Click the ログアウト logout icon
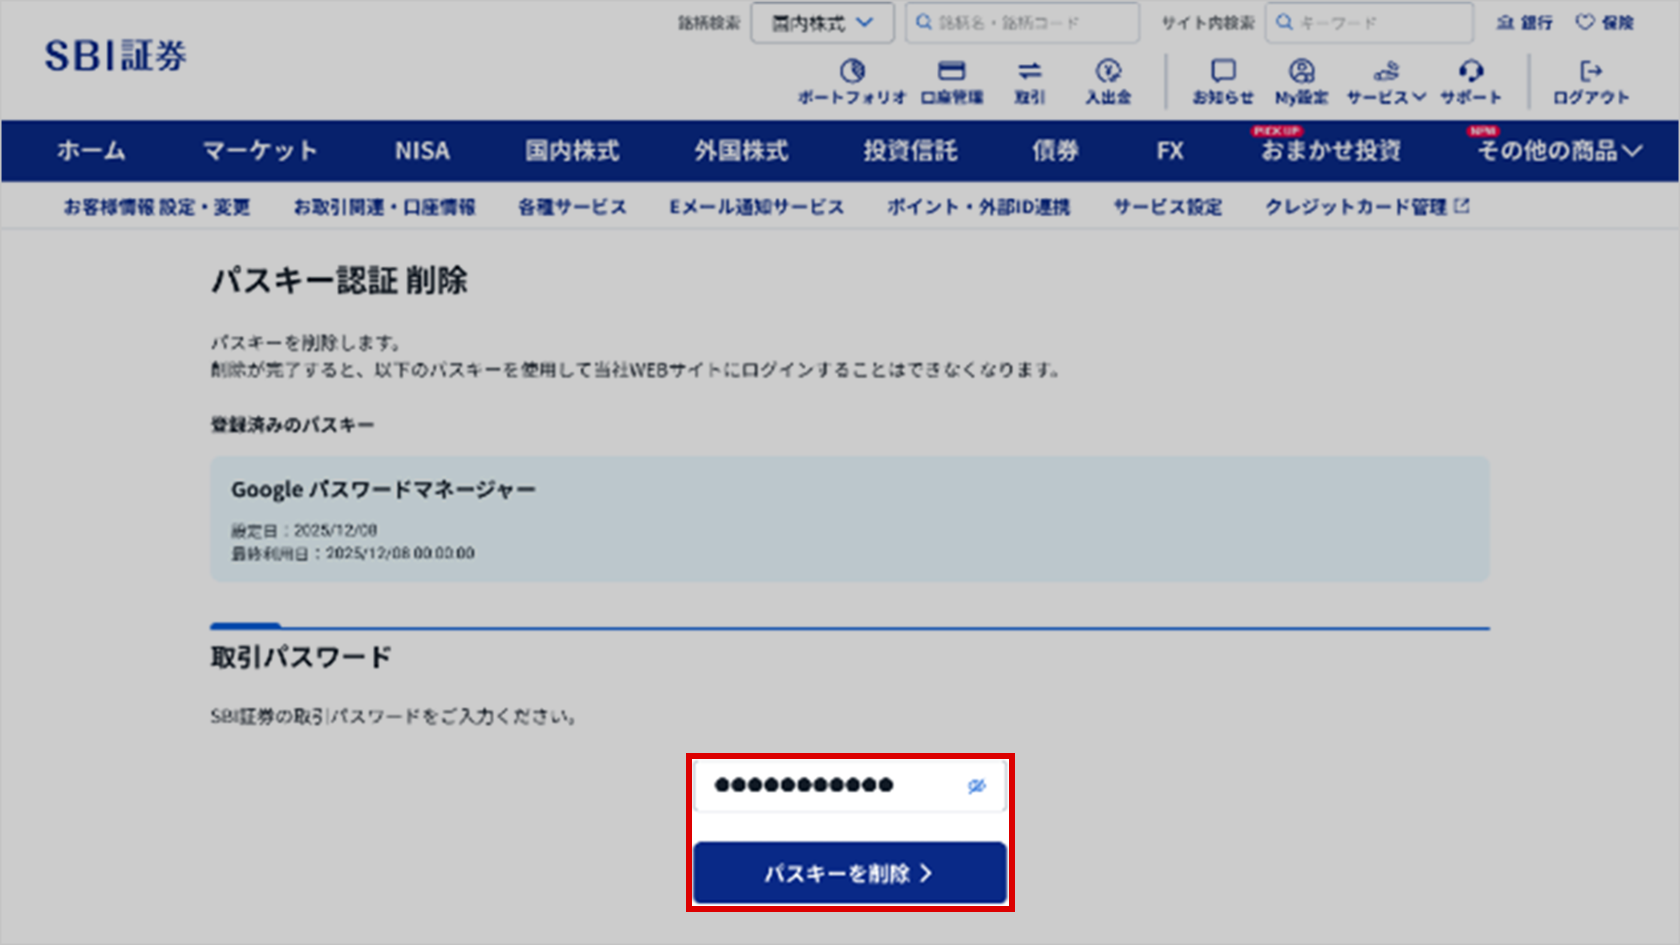Image resolution: width=1680 pixels, height=945 pixels. click(x=1590, y=81)
